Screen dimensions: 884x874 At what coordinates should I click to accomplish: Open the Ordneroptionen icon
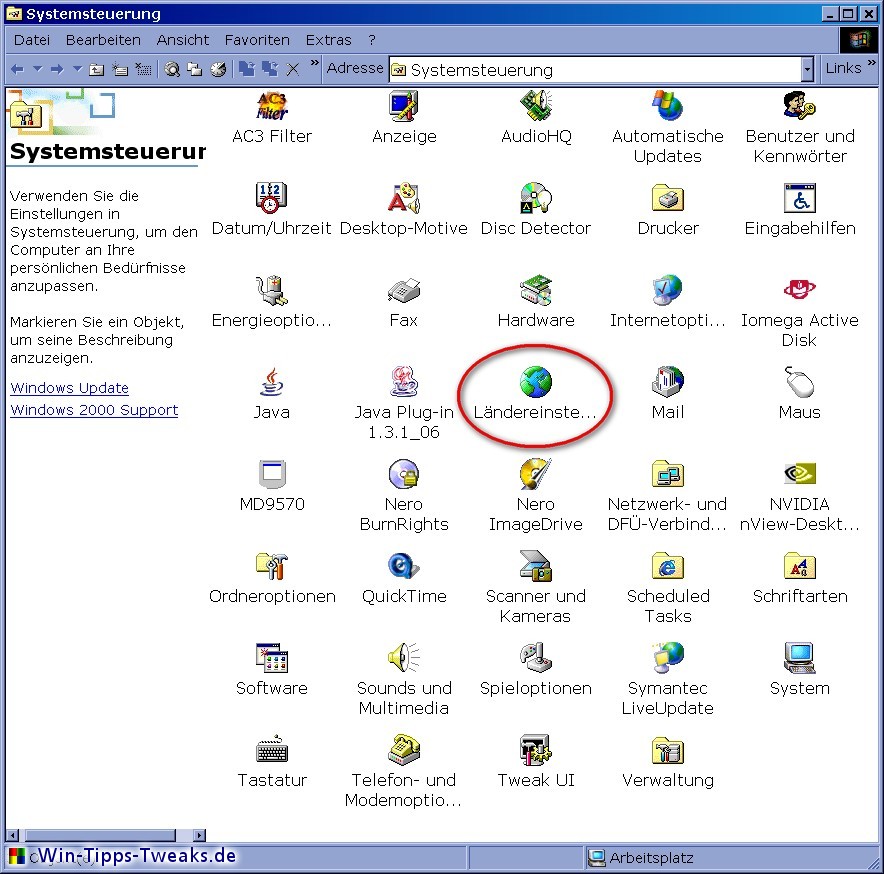272,566
